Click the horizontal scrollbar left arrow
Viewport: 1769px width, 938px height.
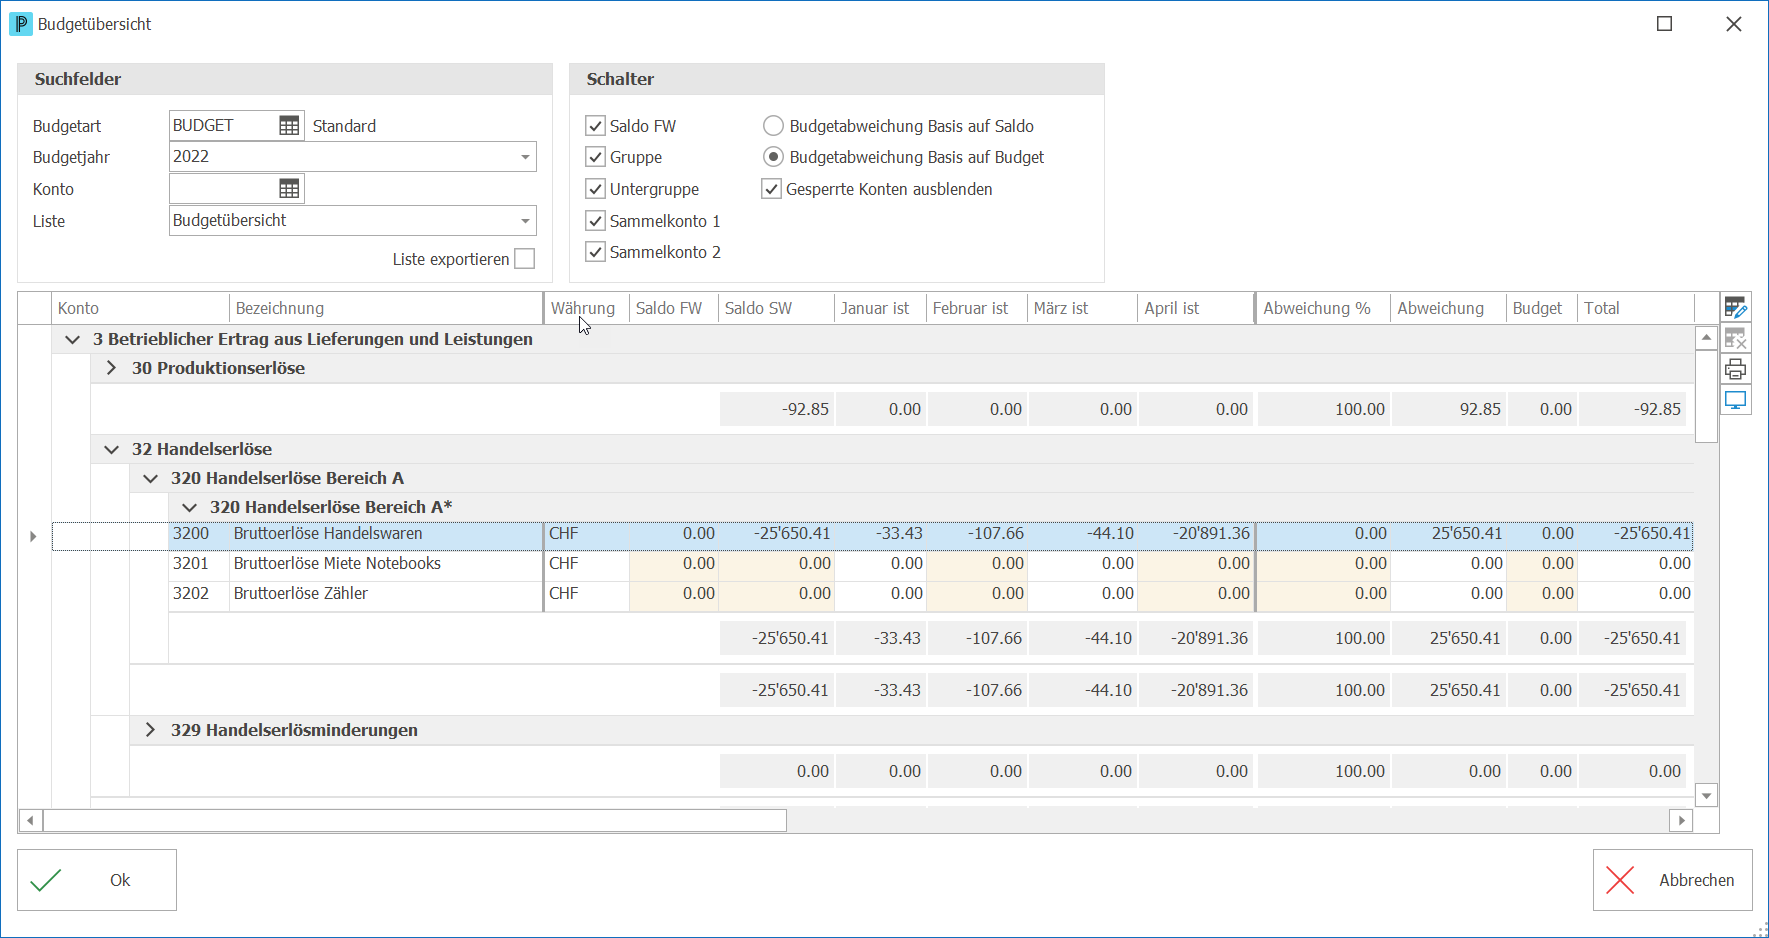31,821
